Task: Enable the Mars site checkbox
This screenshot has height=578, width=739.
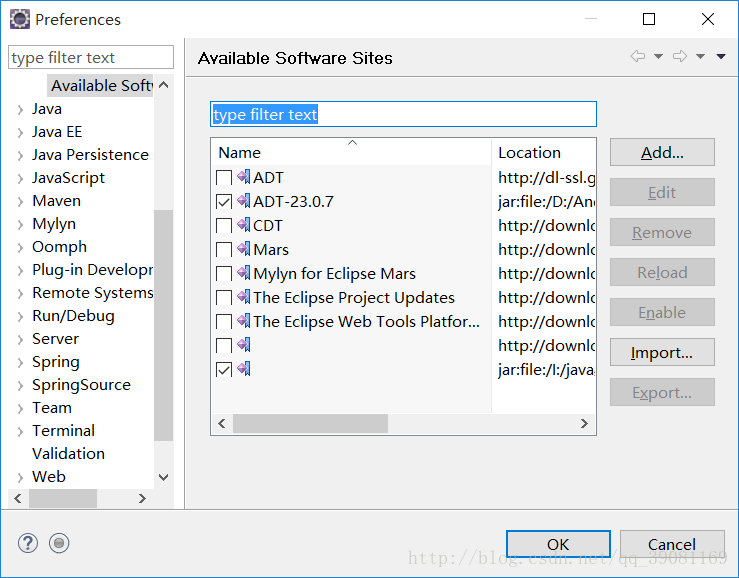Action: click(x=224, y=250)
